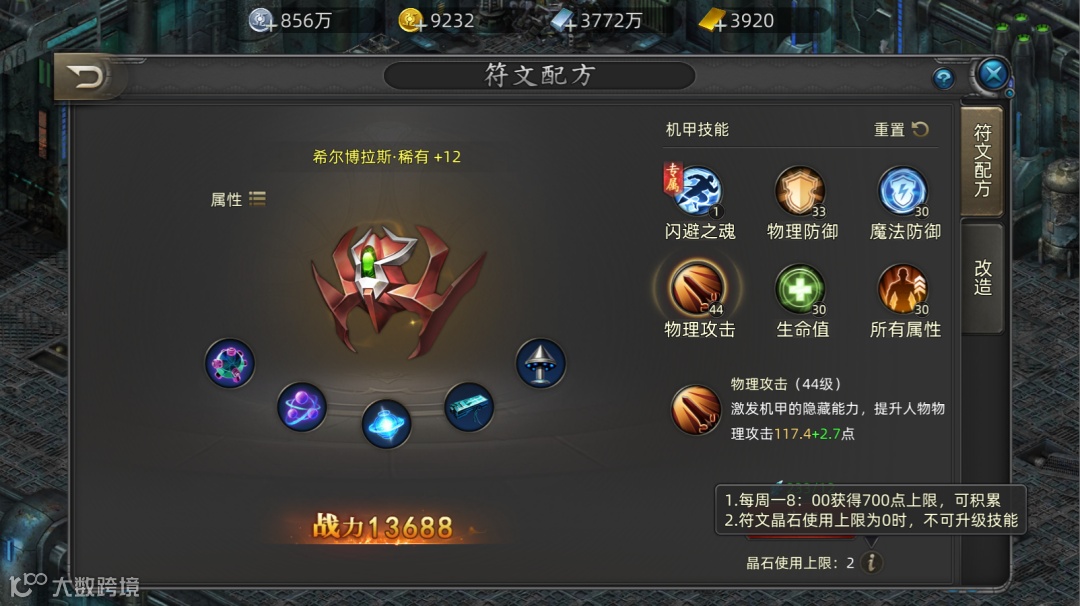Click the 重置 reset button
Viewport: 1080px width, 606px height.
tap(902, 129)
